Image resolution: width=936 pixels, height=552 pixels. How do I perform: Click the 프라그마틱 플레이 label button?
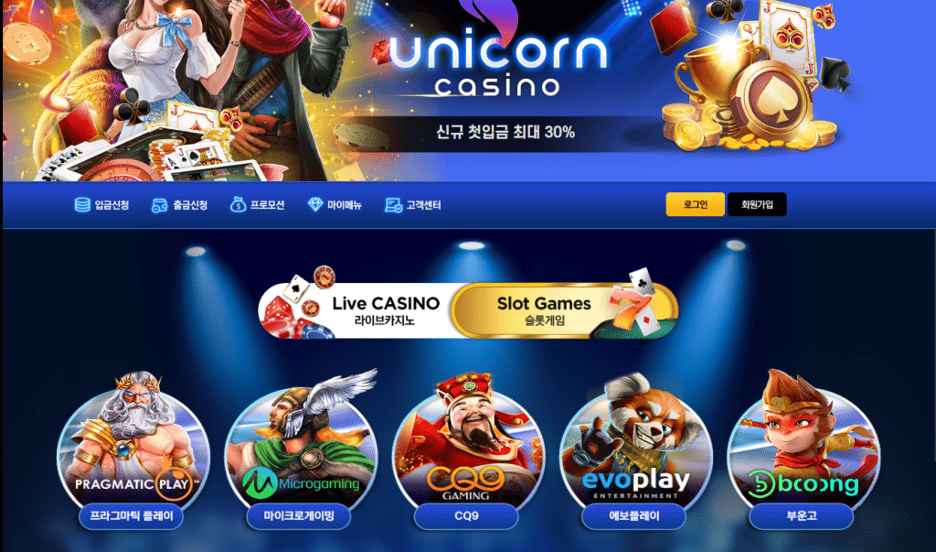(x=131, y=516)
